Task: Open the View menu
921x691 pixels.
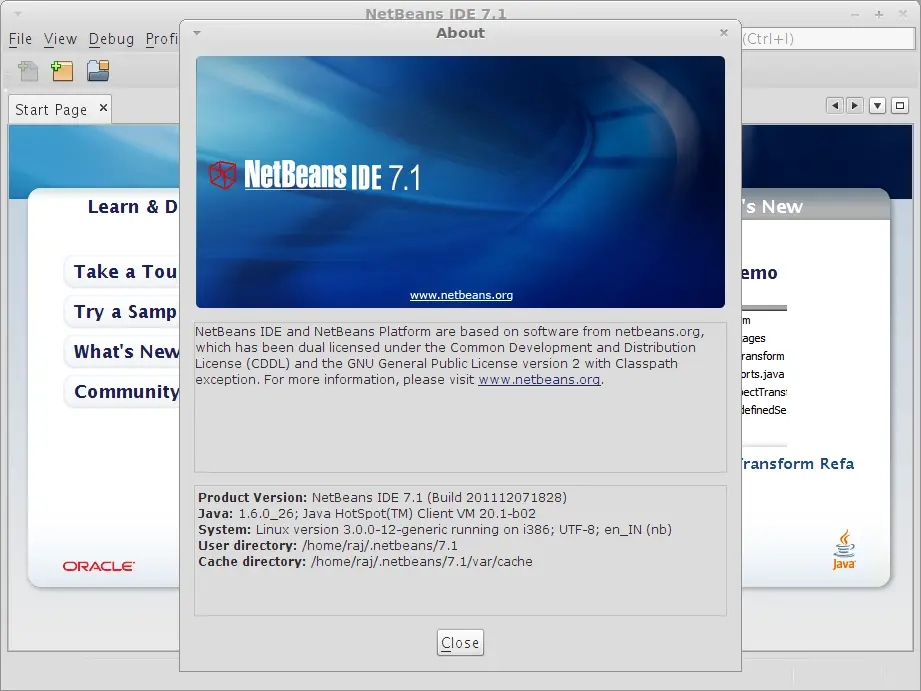Action: coord(60,39)
